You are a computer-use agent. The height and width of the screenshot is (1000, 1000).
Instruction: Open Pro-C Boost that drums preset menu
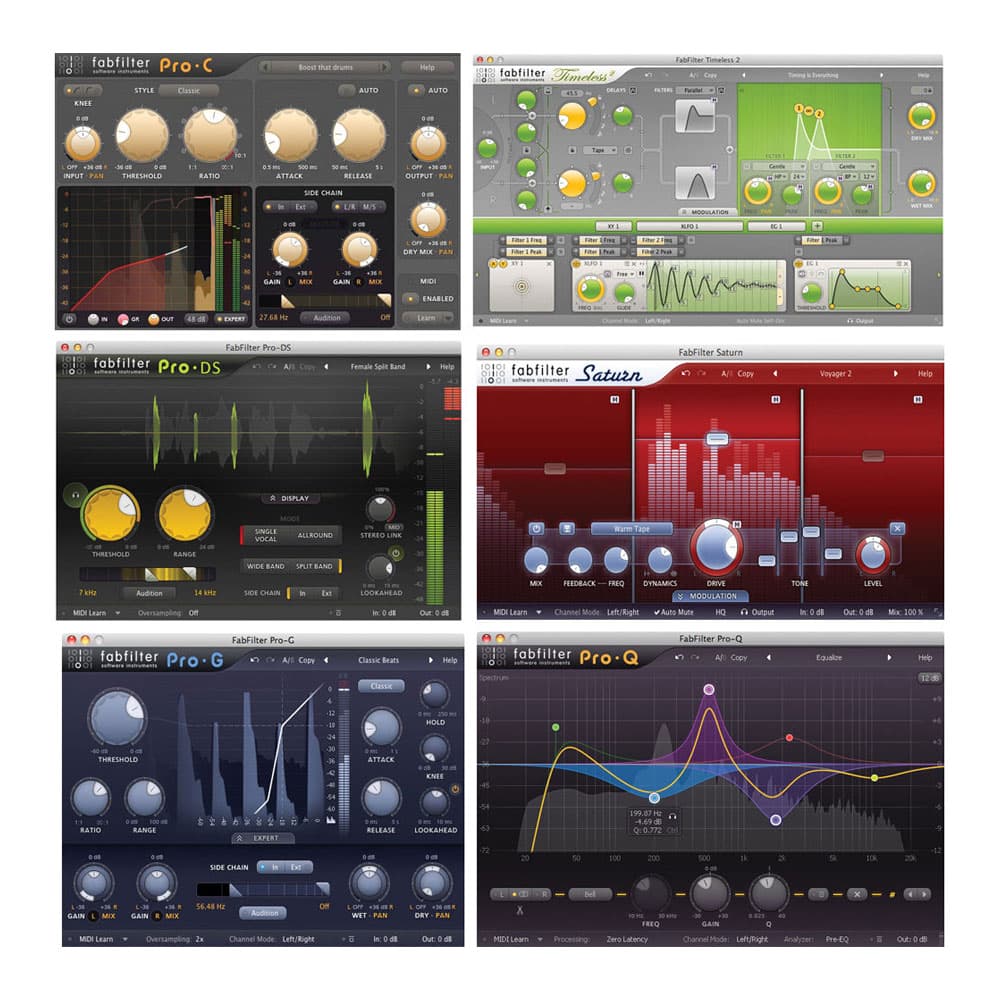point(325,67)
